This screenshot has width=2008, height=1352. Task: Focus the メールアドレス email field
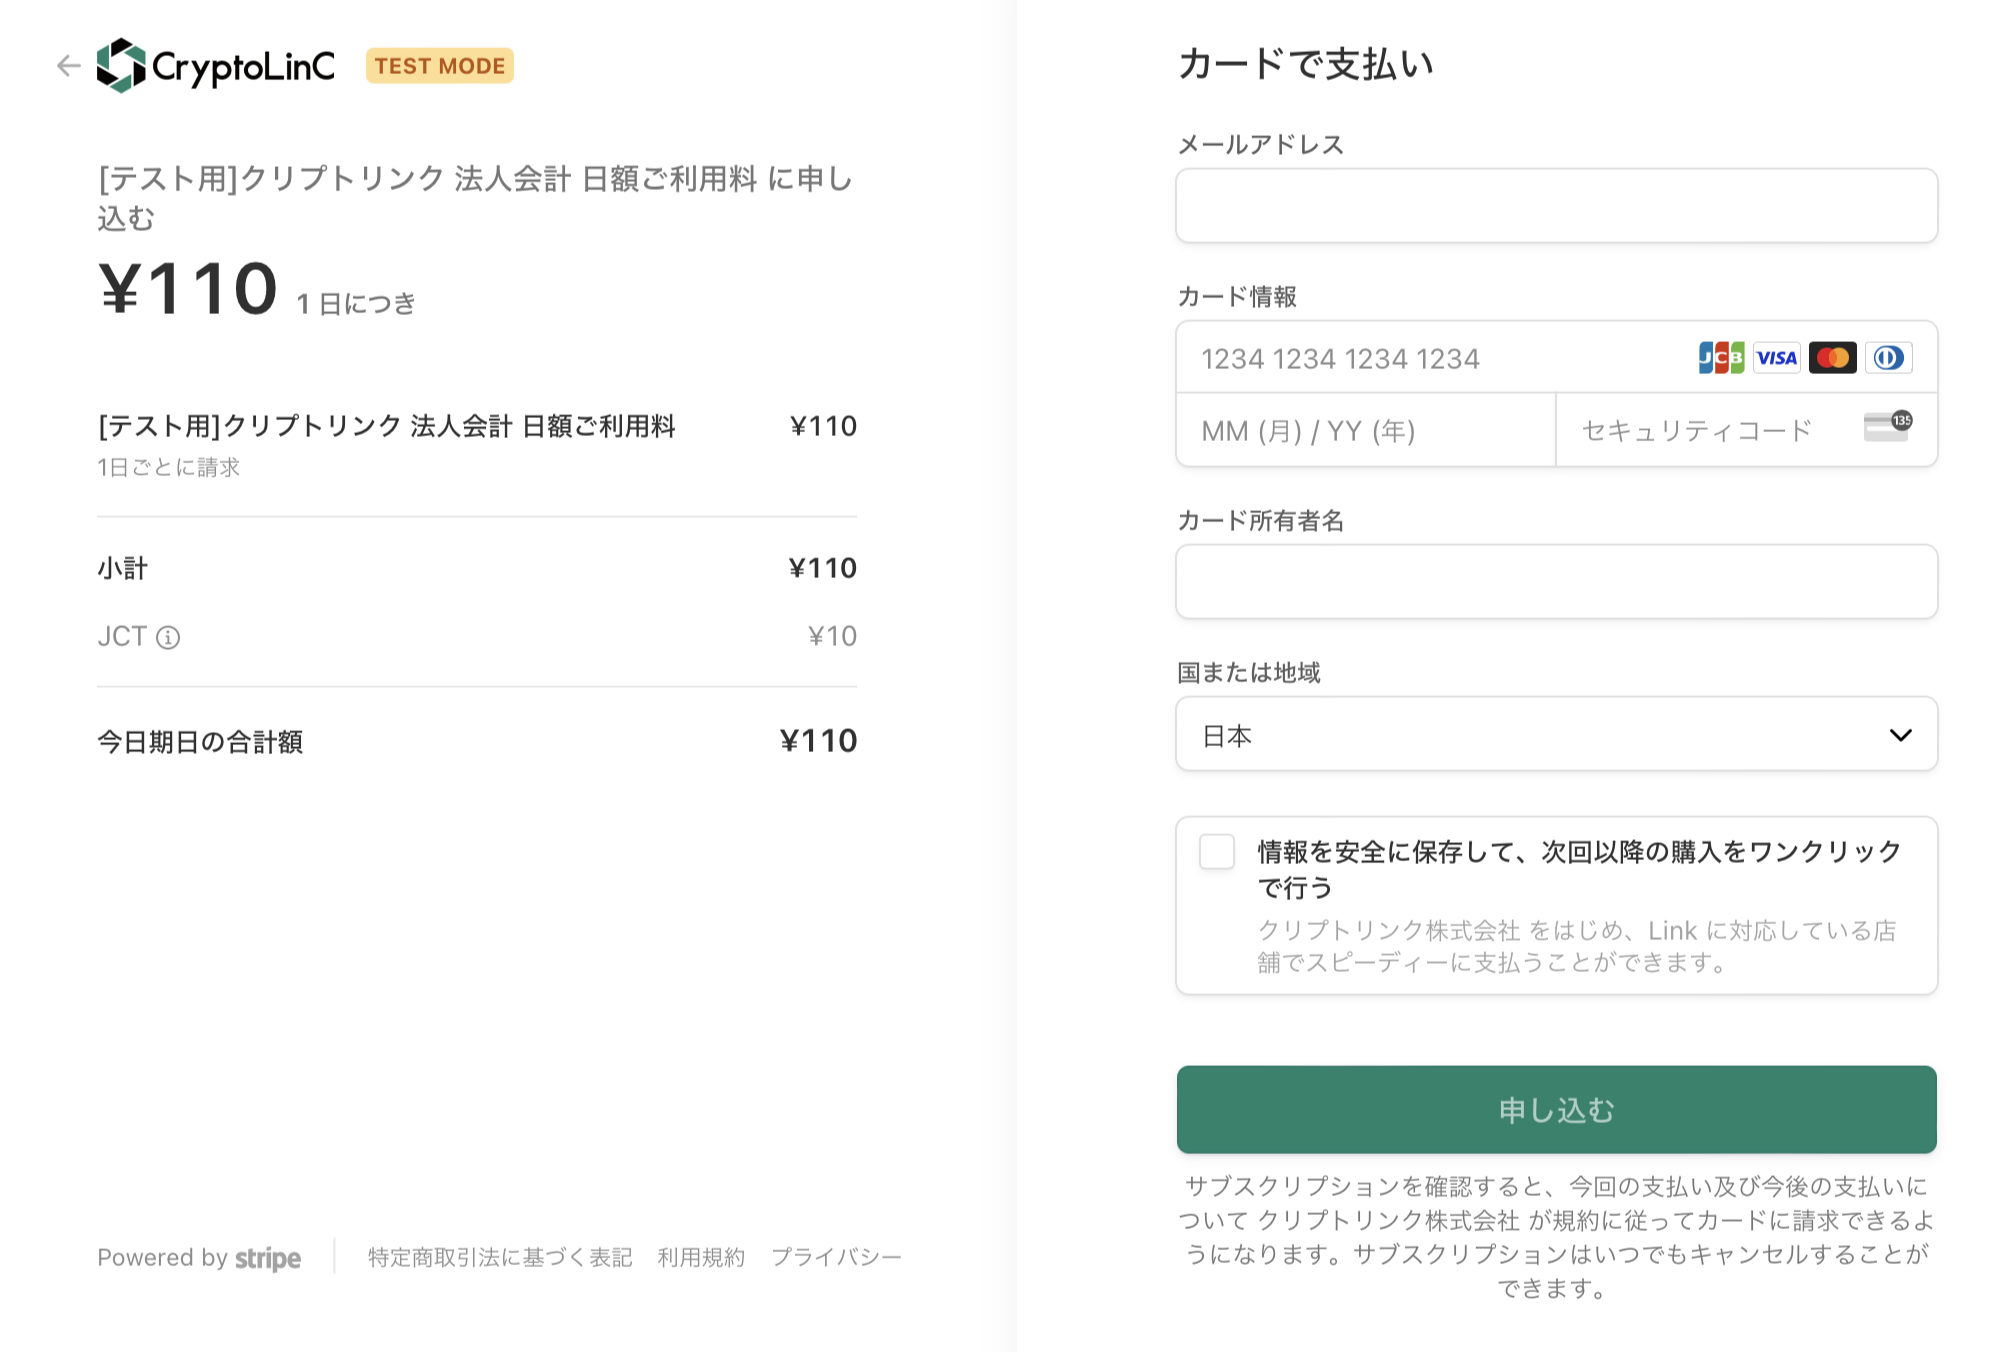point(1557,206)
